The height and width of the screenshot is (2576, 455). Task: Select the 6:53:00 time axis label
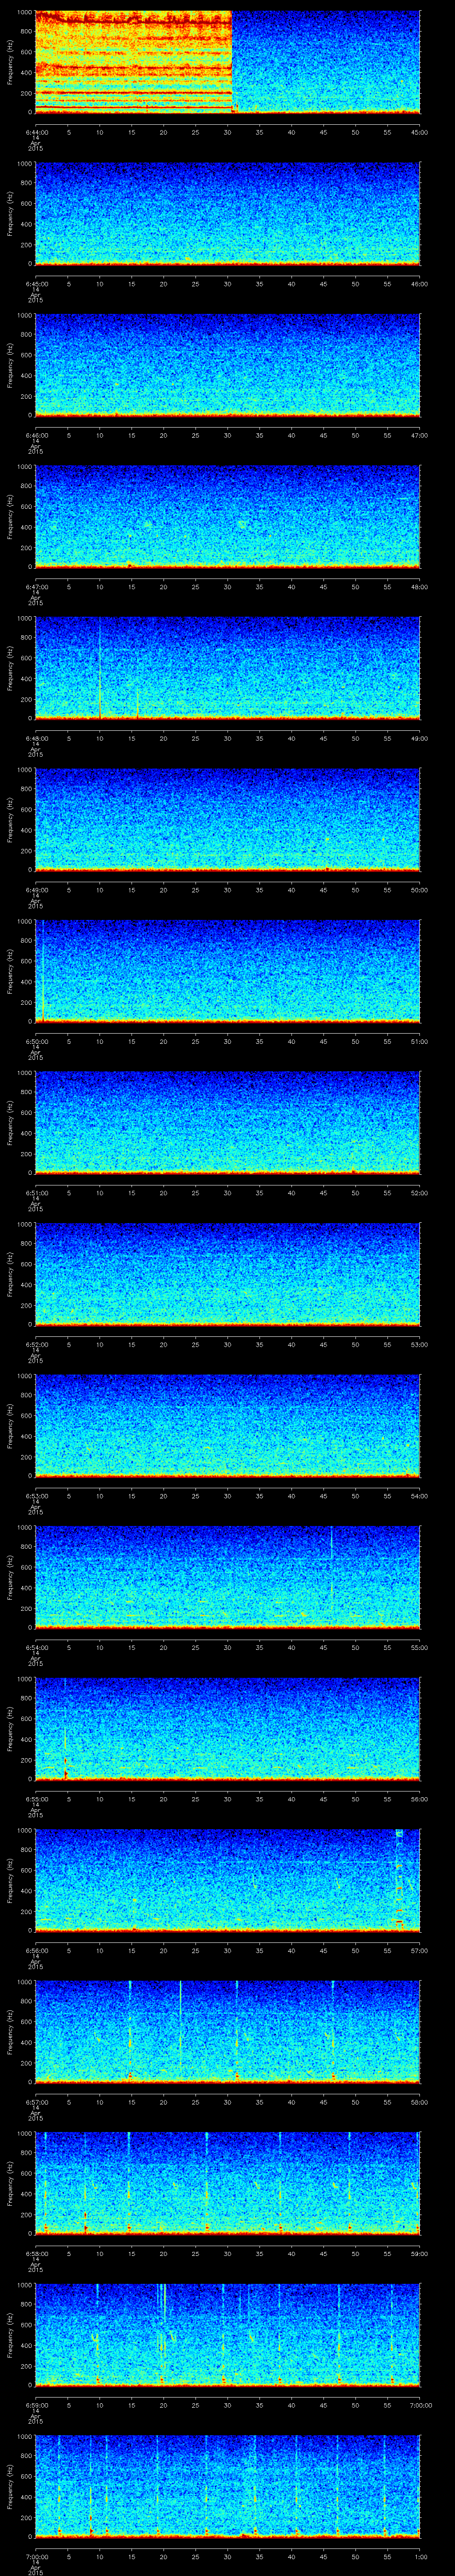click(x=36, y=1496)
